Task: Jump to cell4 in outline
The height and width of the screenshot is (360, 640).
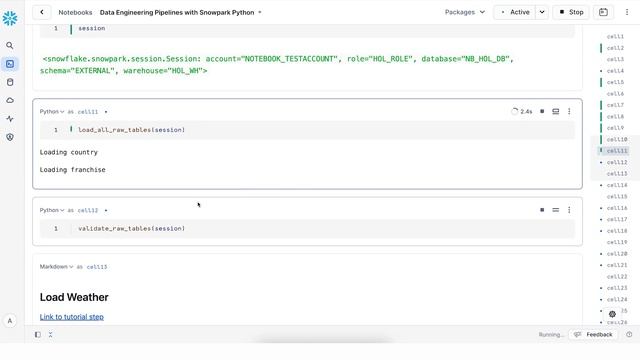Action: tap(615, 71)
